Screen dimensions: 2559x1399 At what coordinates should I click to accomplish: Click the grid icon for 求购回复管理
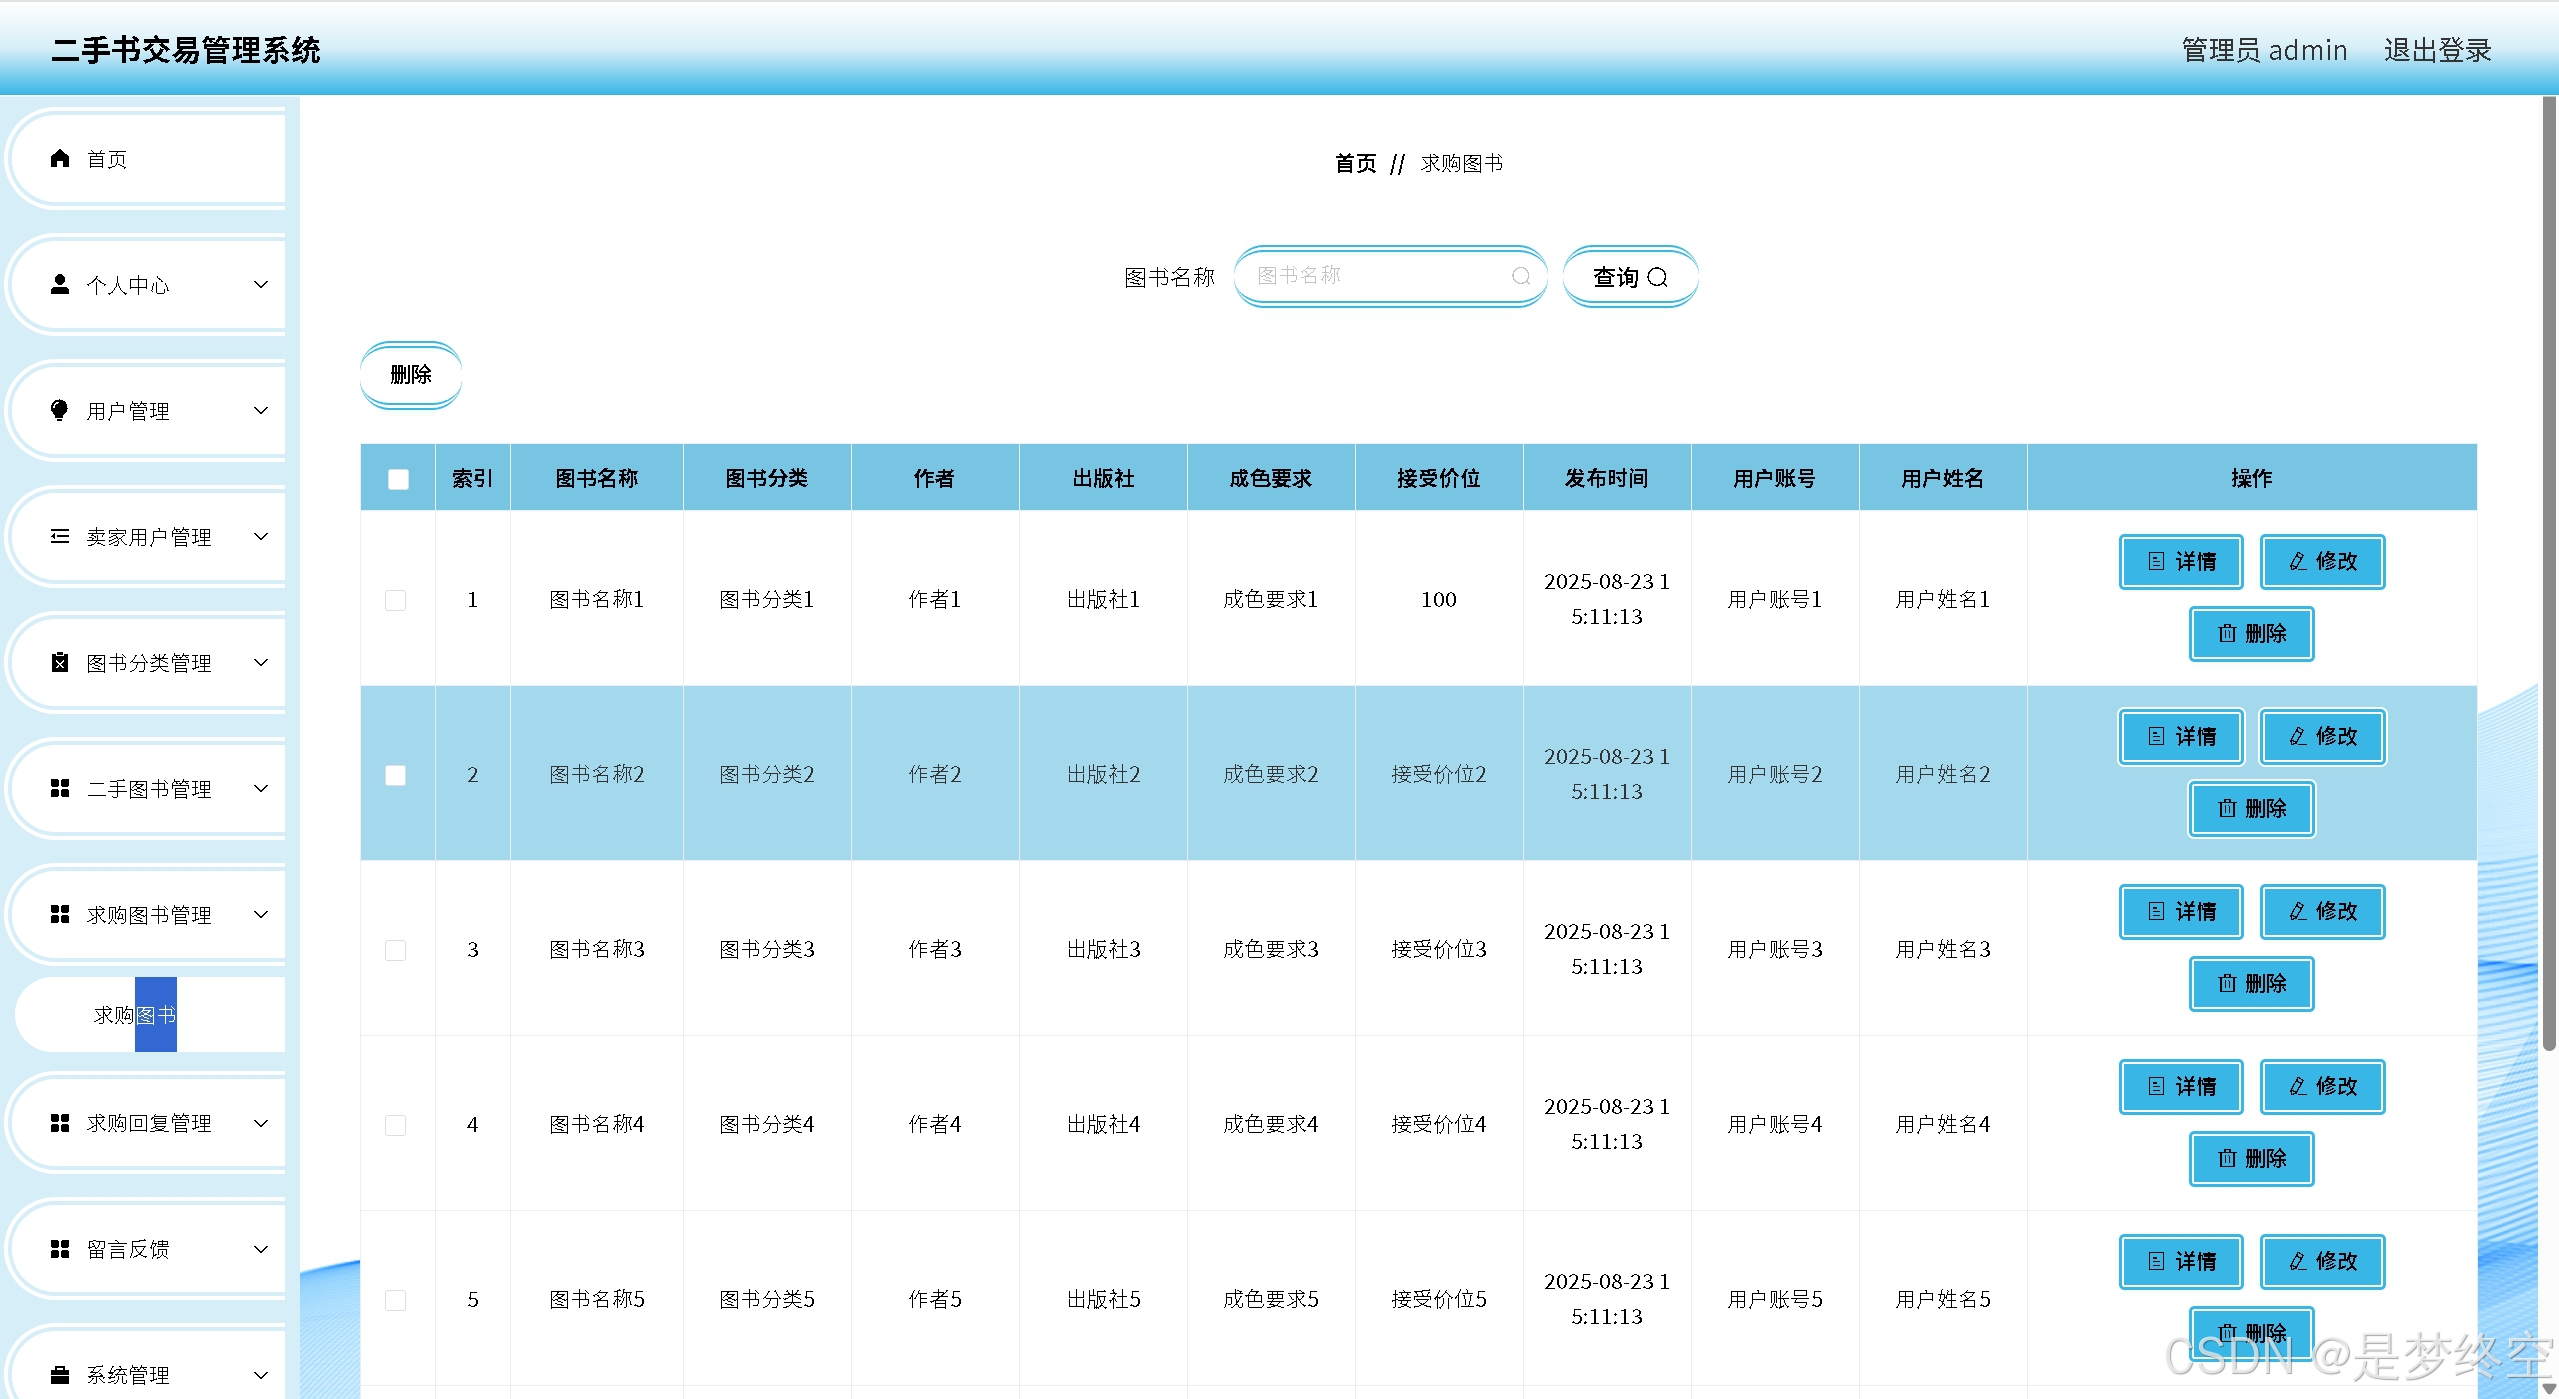click(60, 1124)
